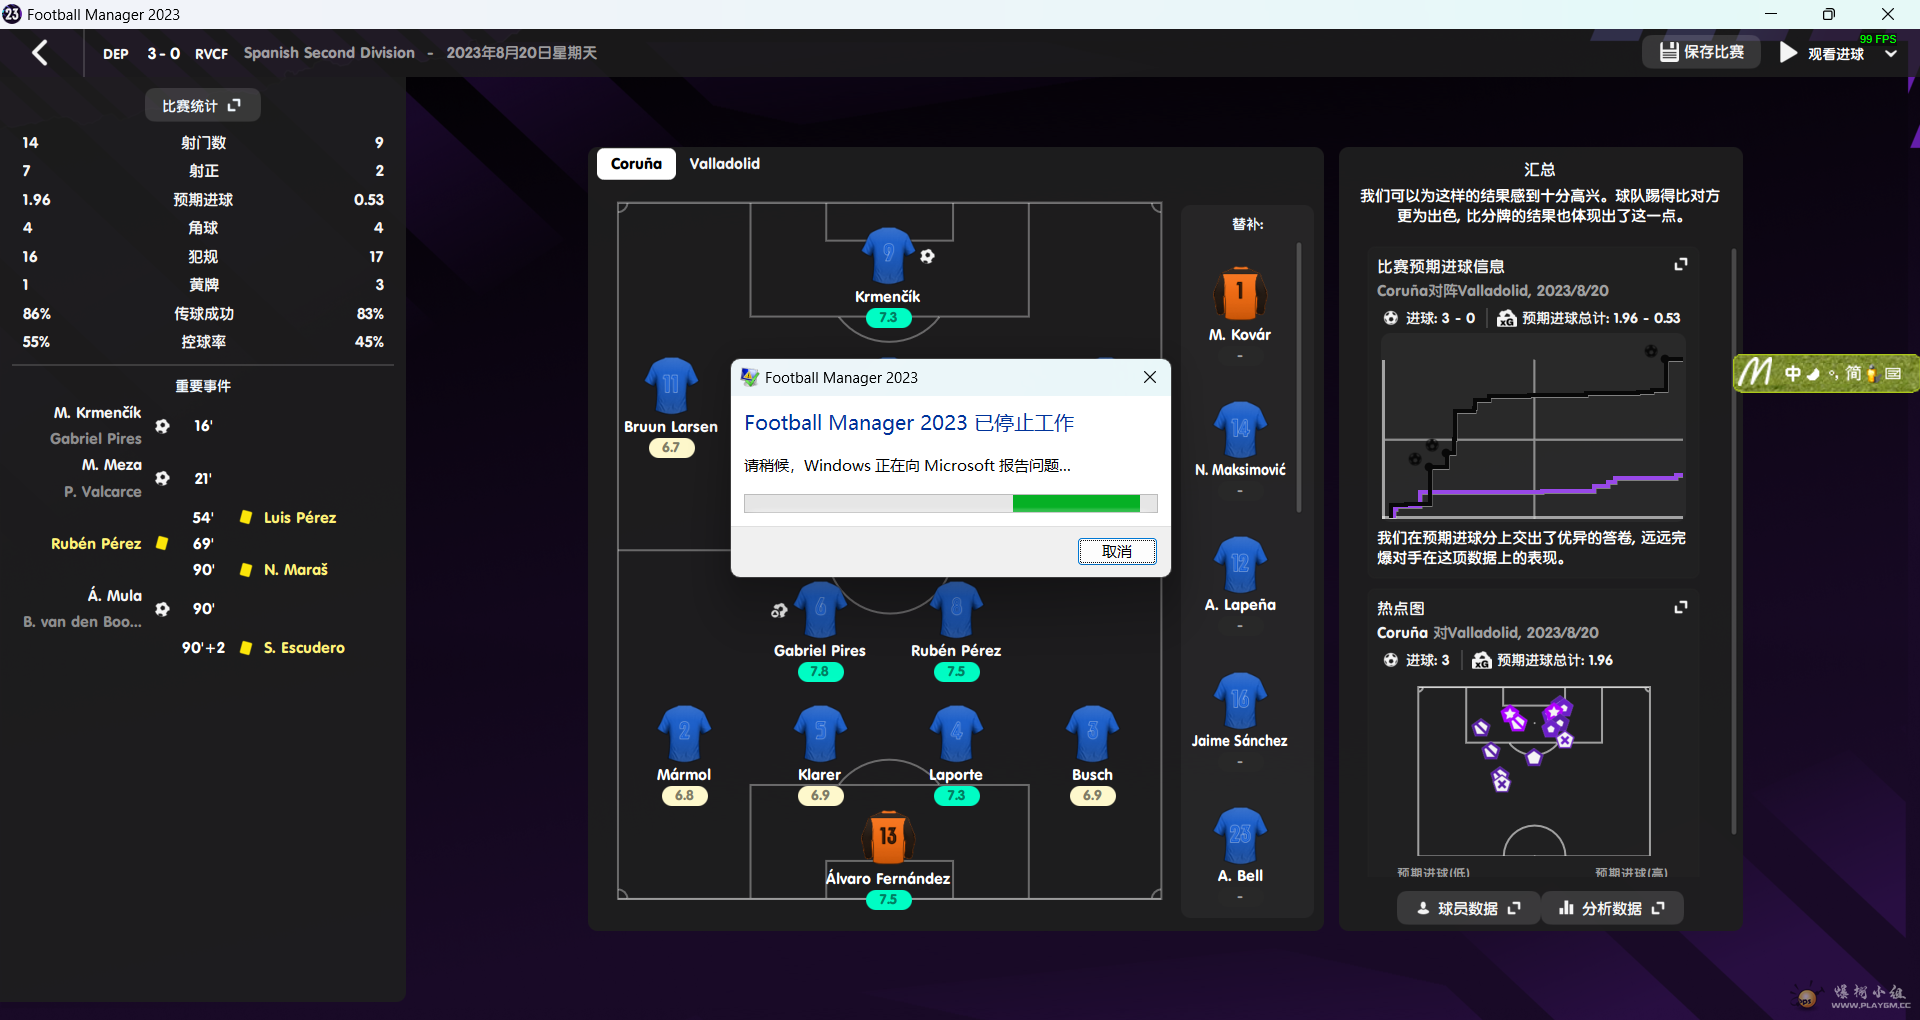The image size is (1920, 1020).
Task: Click N. Maraš yellow card icon
Action: pos(245,569)
